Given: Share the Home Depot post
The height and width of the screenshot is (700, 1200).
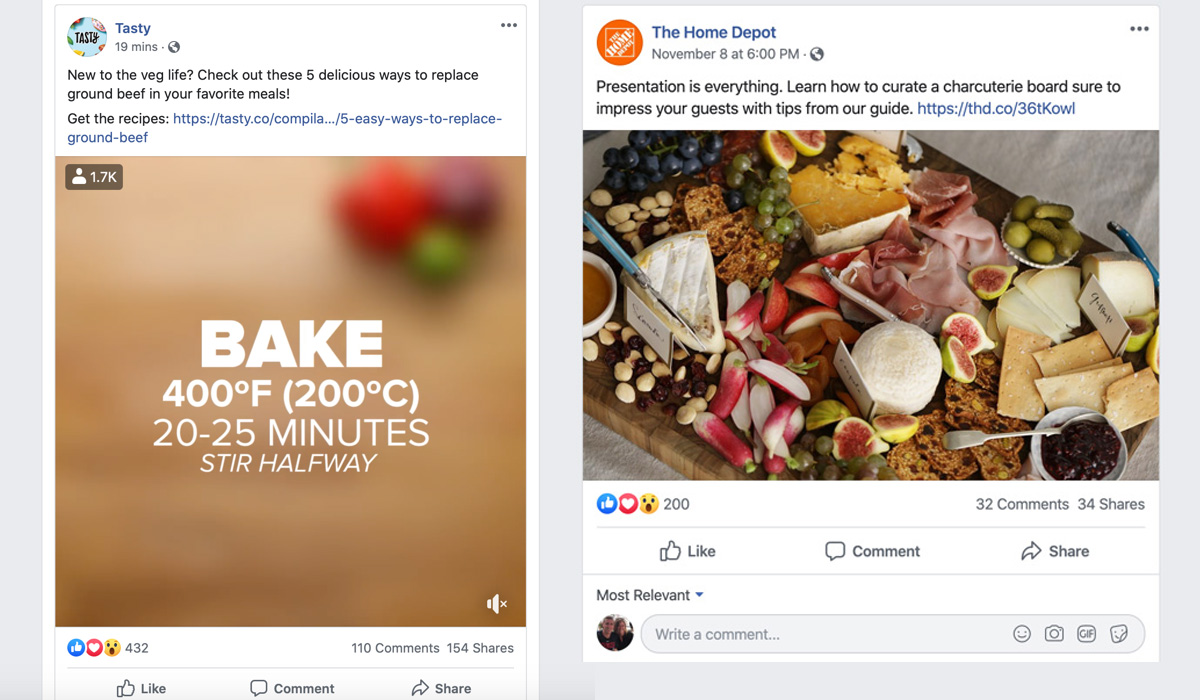Looking at the screenshot, I should (x=1055, y=551).
